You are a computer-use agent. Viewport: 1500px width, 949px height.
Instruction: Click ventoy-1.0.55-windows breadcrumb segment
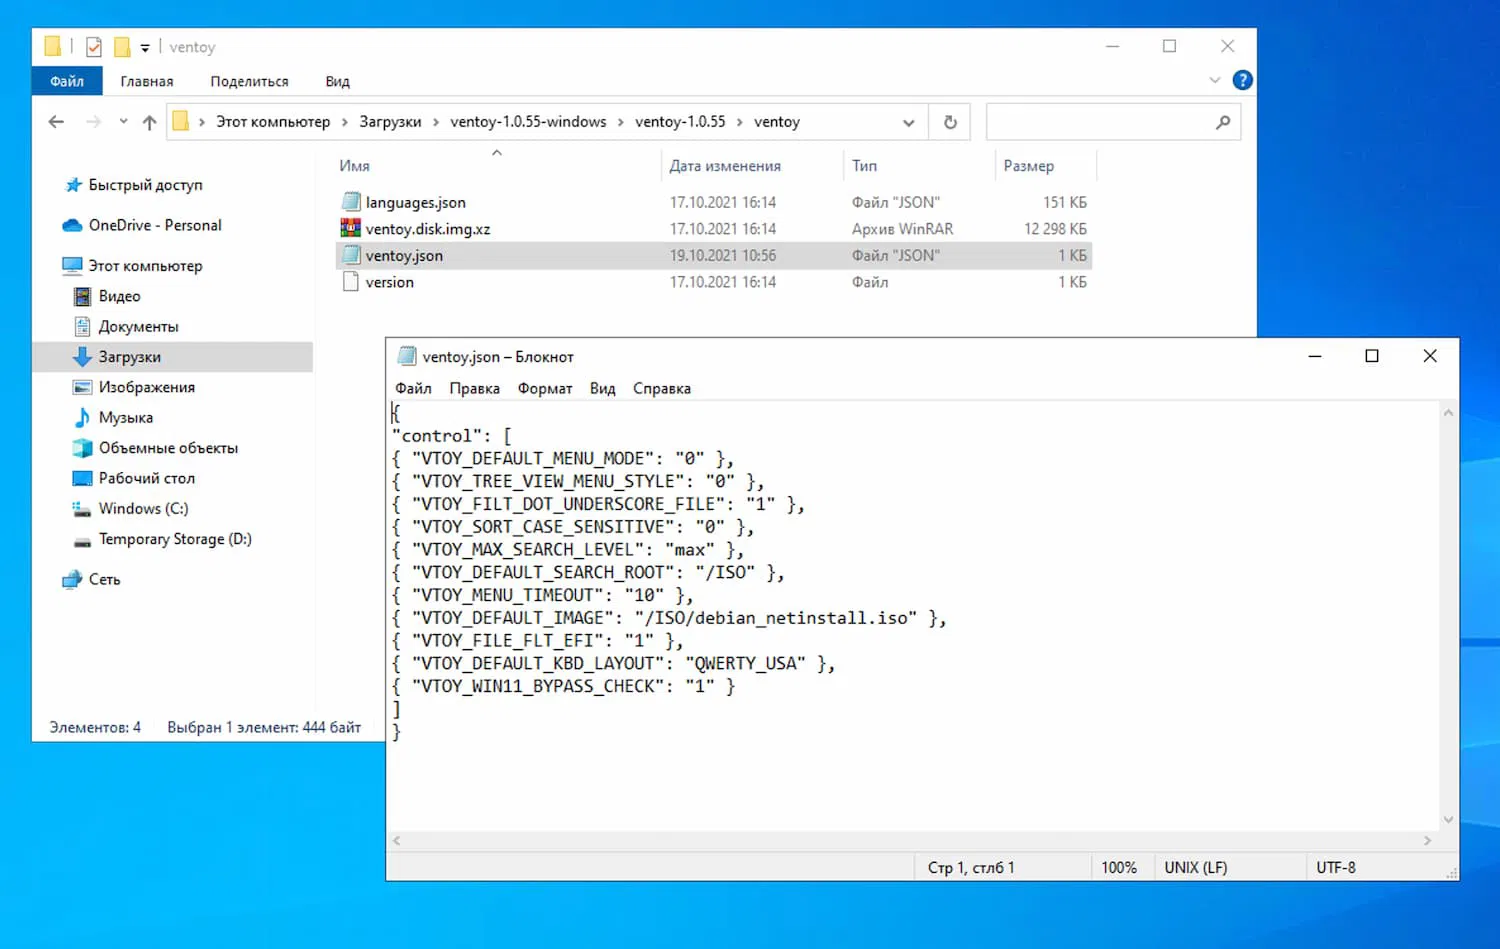pyautogui.click(x=528, y=122)
